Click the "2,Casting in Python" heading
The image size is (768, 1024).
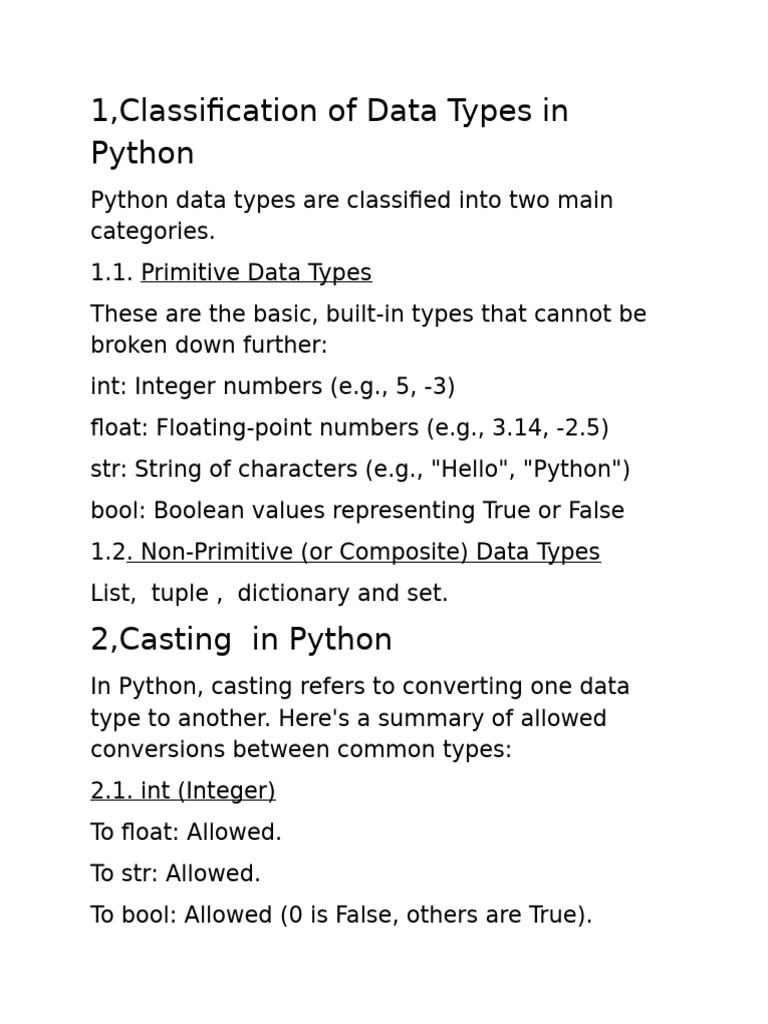tap(241, 640)
